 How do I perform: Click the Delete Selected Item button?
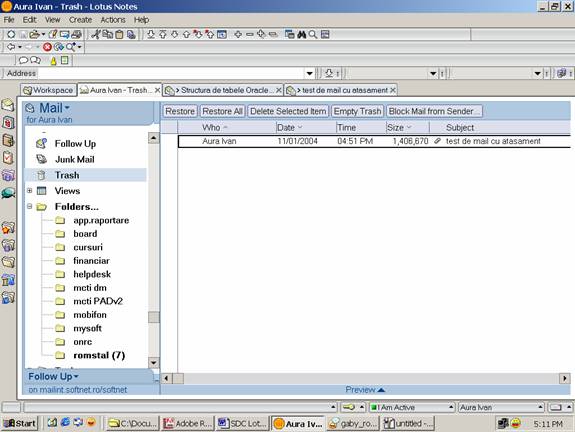[288, 111]
